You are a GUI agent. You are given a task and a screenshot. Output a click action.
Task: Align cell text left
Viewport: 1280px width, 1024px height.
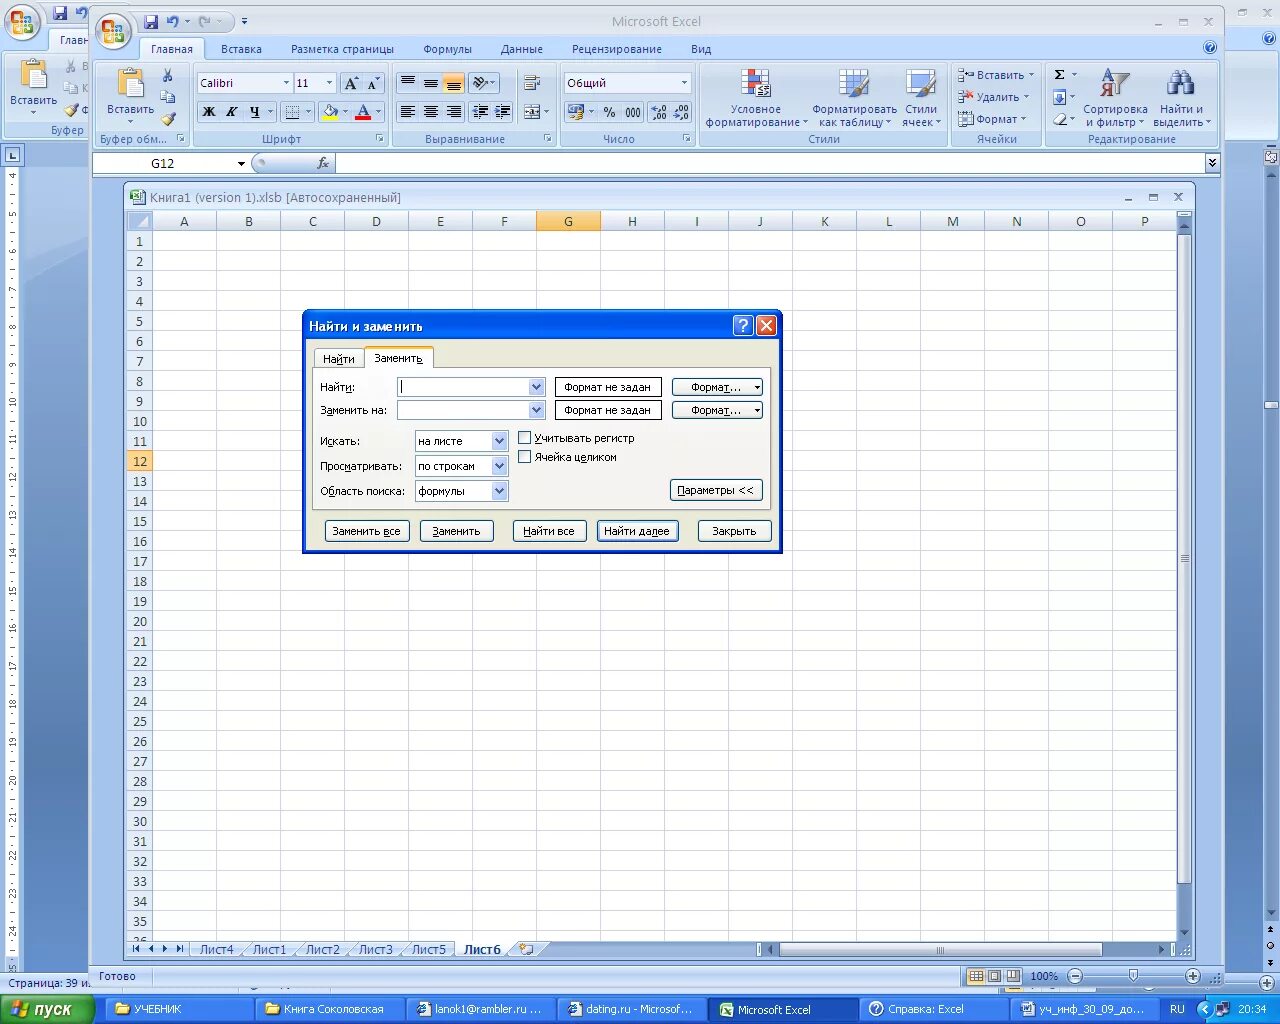pyautogui.click(x=407, y=112)
